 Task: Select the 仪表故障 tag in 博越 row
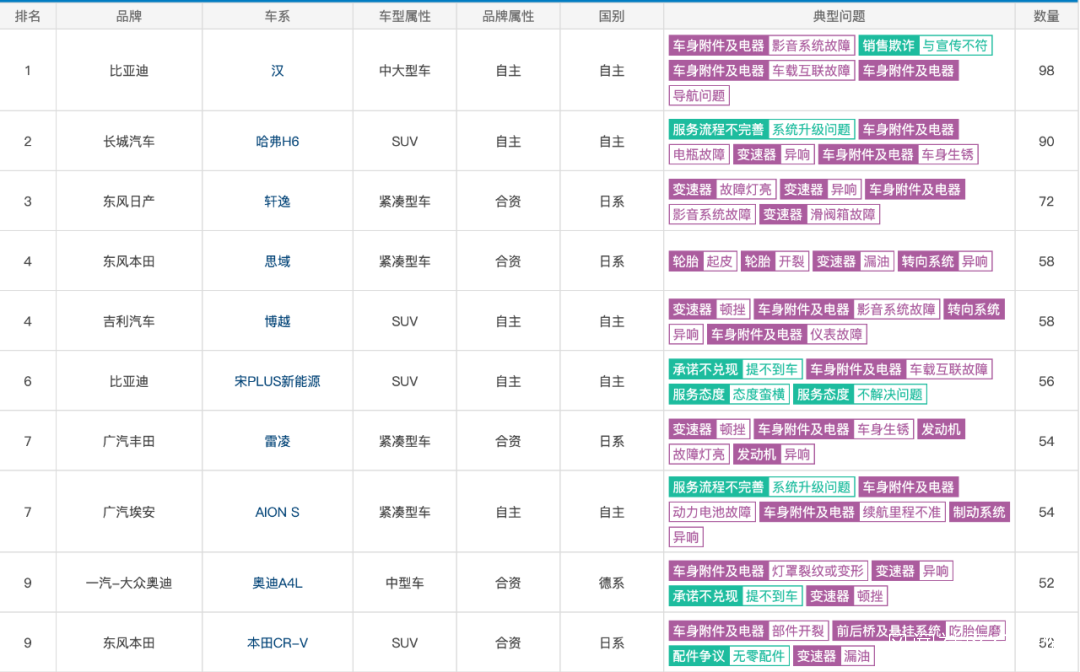coord(836,335)
